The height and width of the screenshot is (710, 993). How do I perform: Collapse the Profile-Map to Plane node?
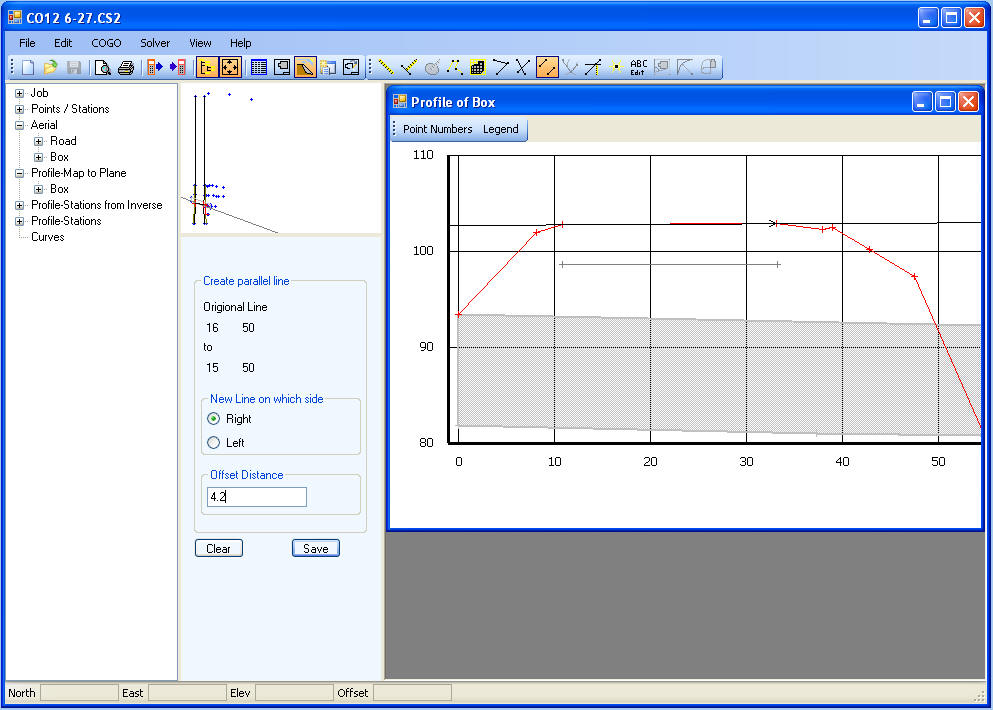point(20,173)
